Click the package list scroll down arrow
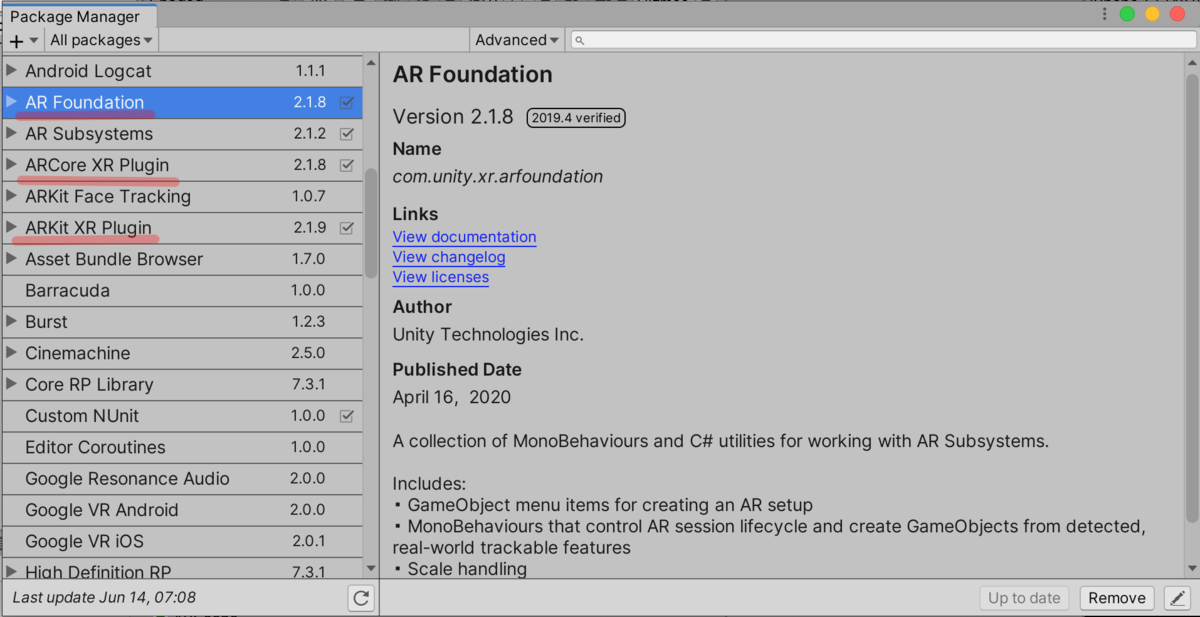 click(x=371, y=569)
